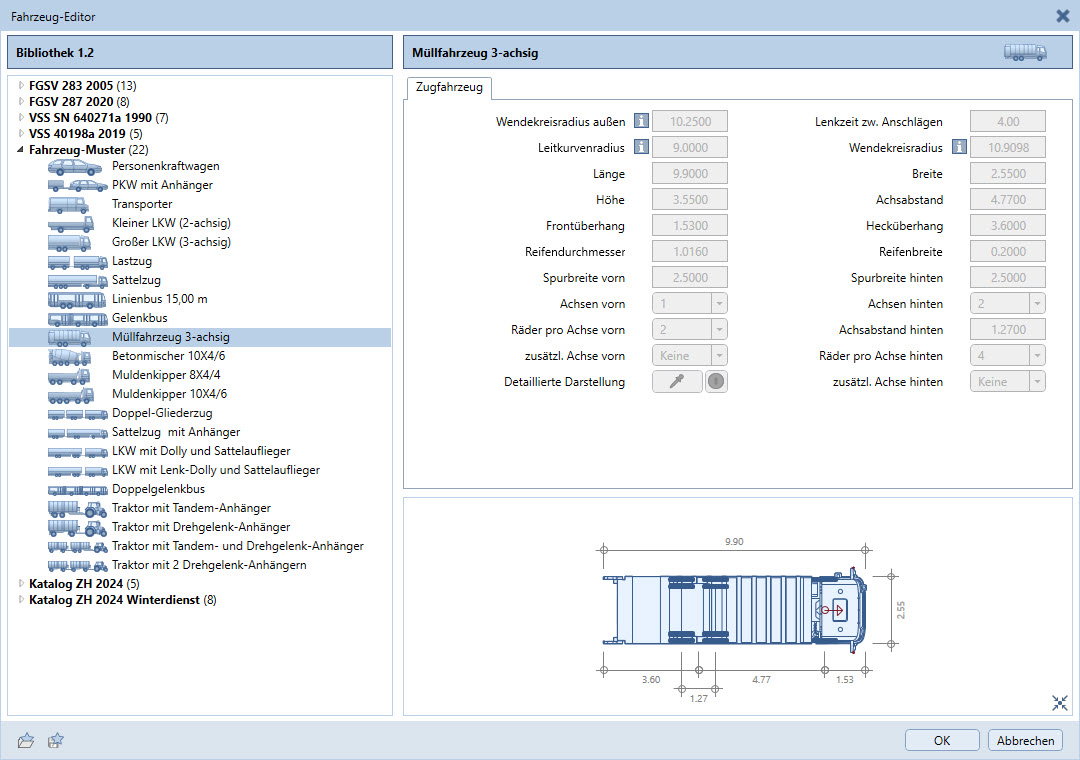This screenshot has width=1080, height=760.
Task: Click the info icon next to Leitkurvenradius
Action: coord(641,148)
